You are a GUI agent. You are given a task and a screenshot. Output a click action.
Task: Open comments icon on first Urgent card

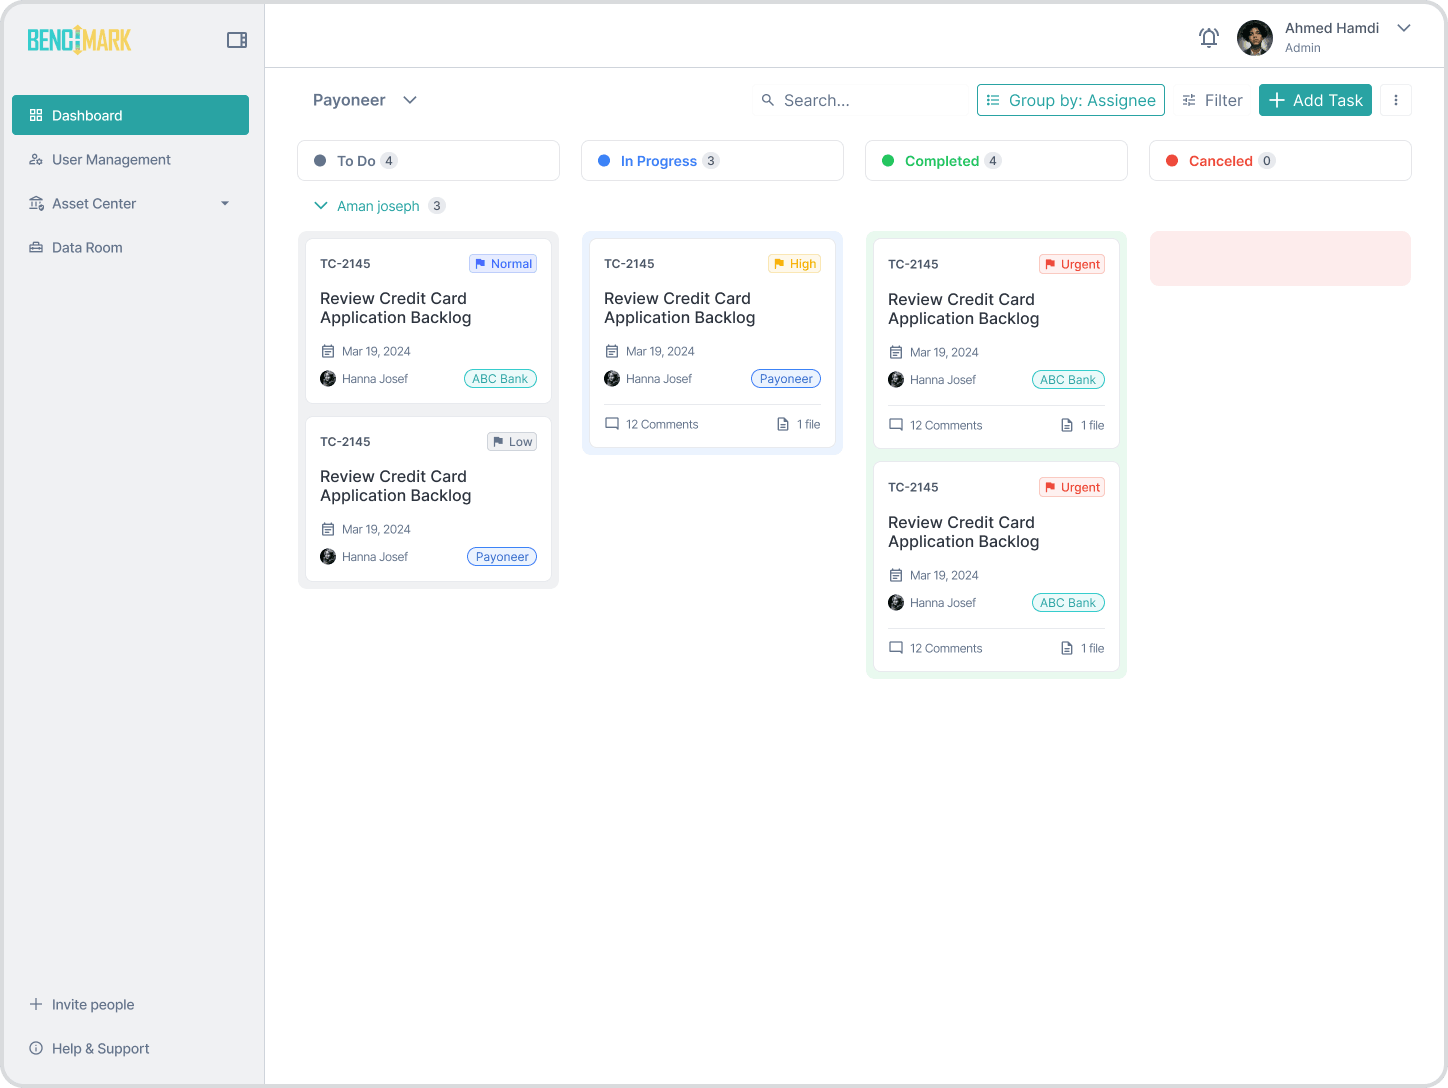coord(896,425)
